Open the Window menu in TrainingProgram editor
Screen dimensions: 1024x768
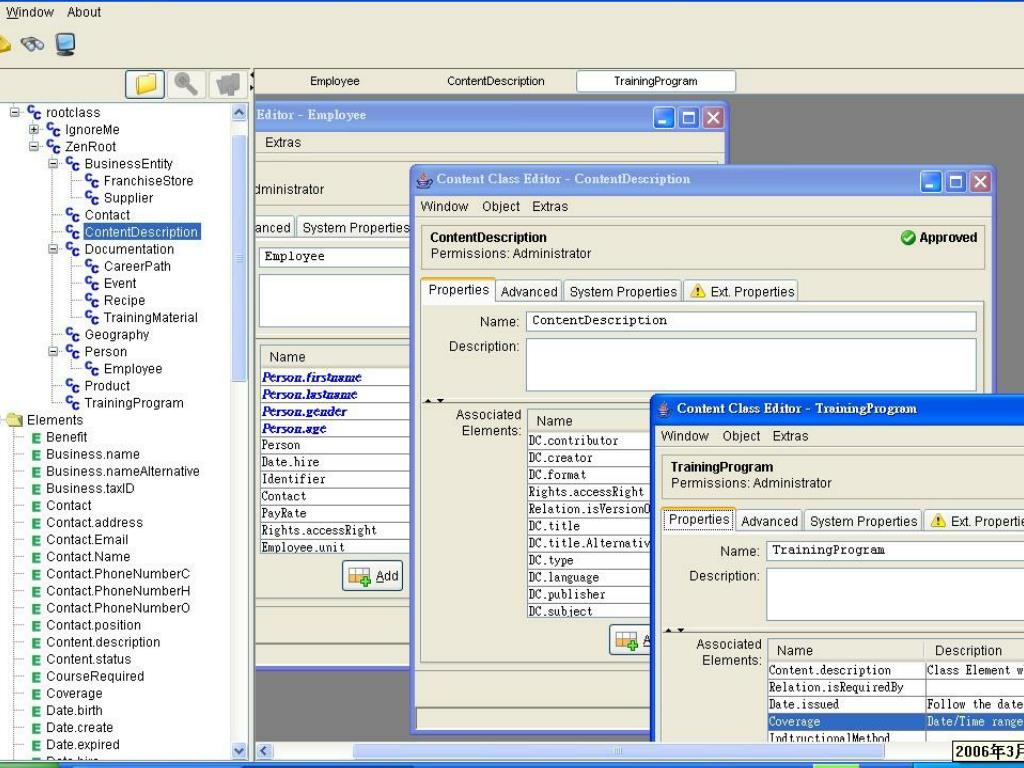[x=684, y=436]
